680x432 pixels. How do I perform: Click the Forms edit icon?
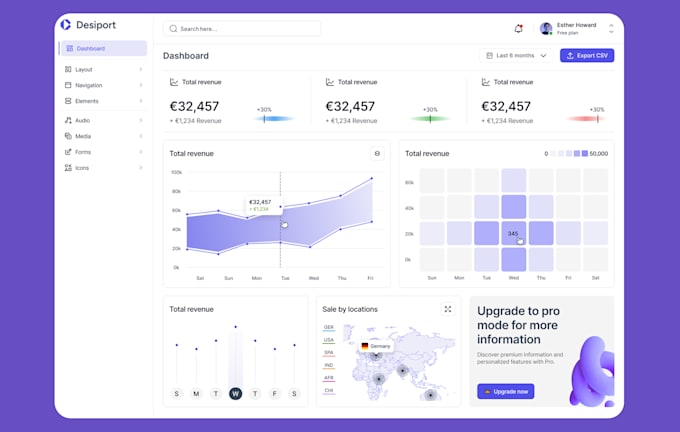[68, 152]
